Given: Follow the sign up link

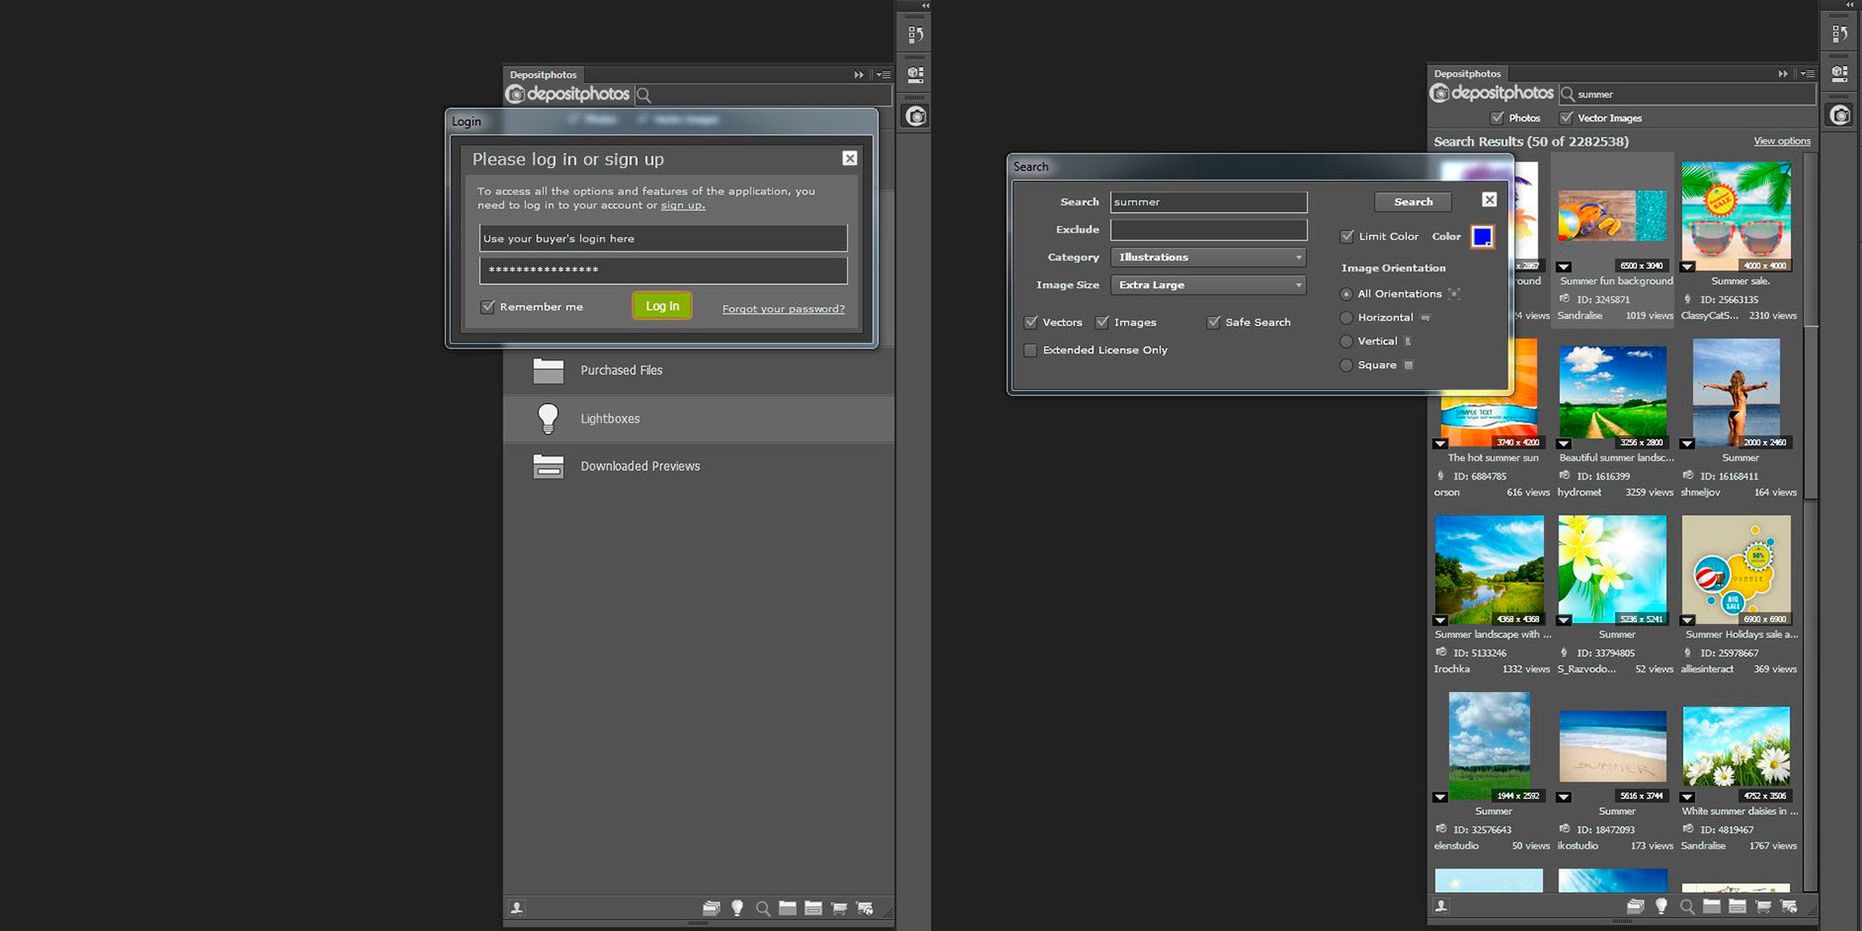Looking at the screenshot, I should click(682, 206).
